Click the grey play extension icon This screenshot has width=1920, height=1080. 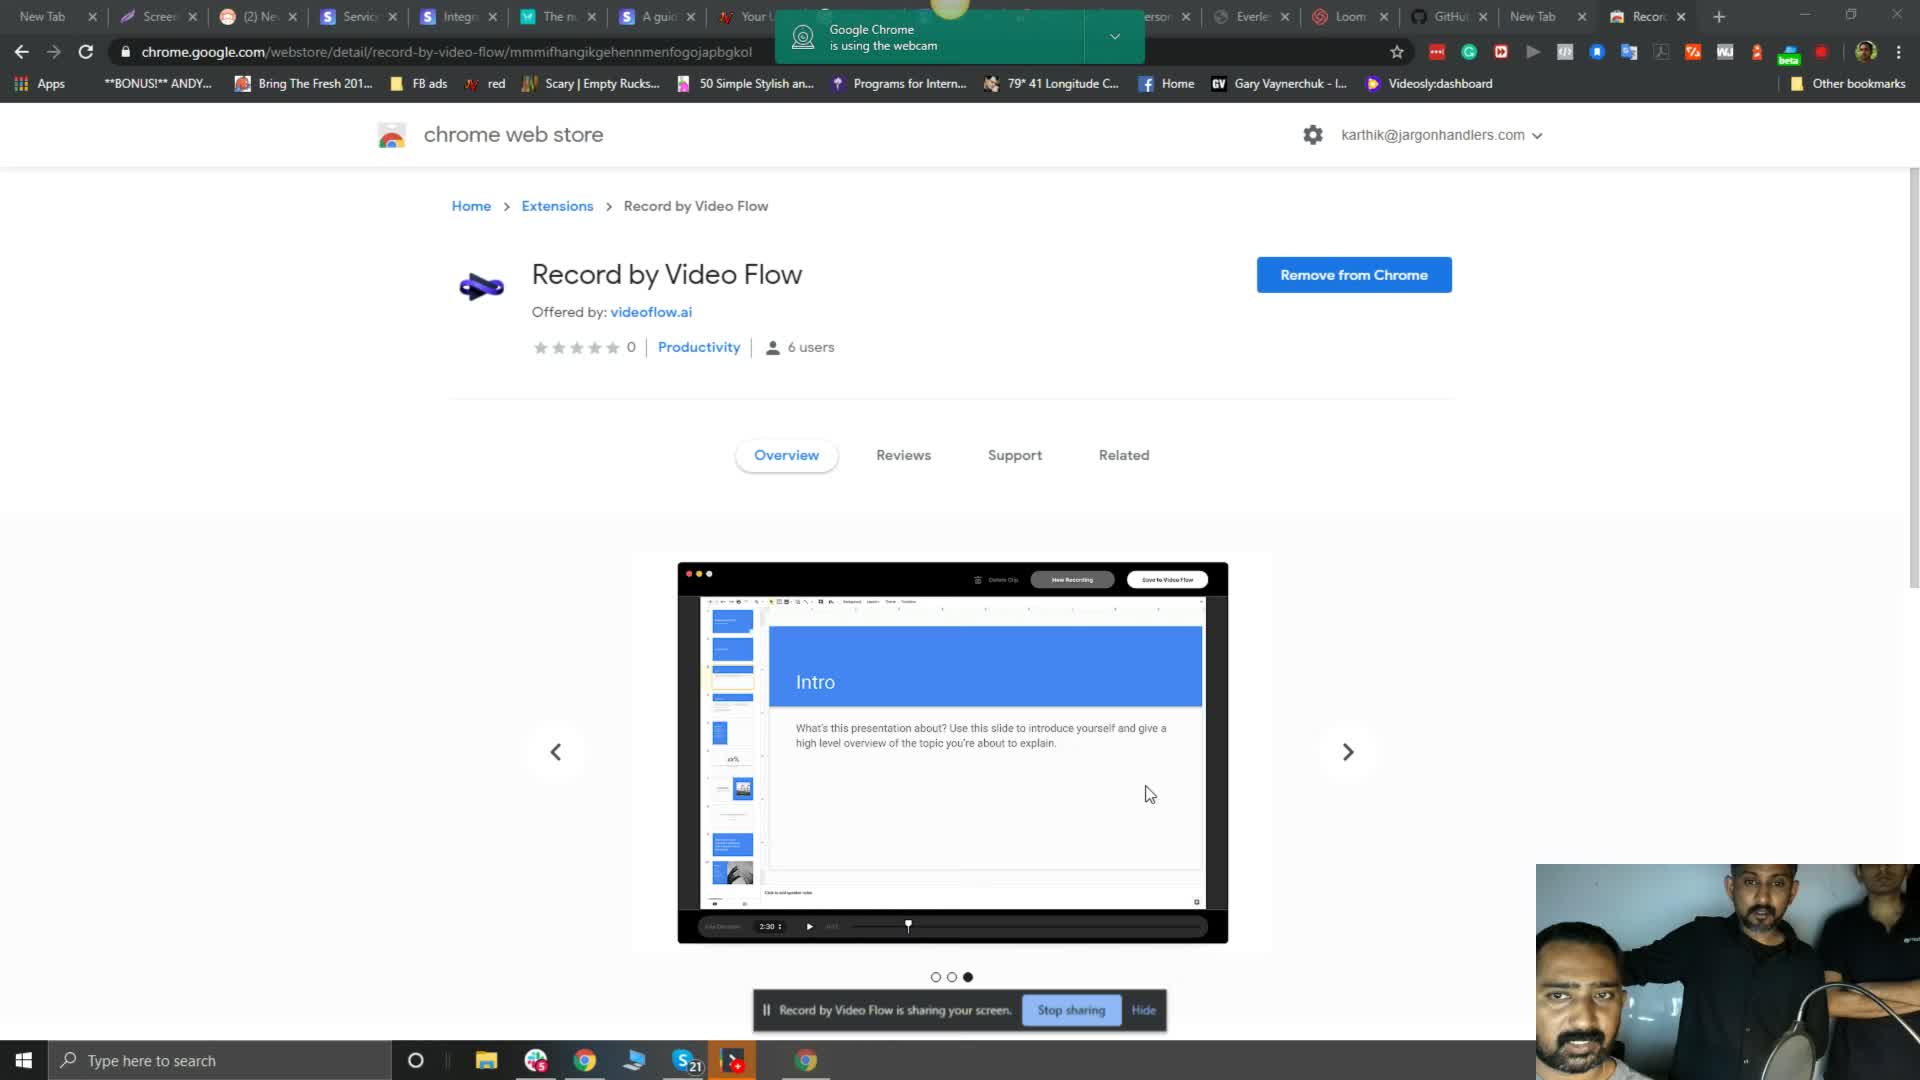1533,52
